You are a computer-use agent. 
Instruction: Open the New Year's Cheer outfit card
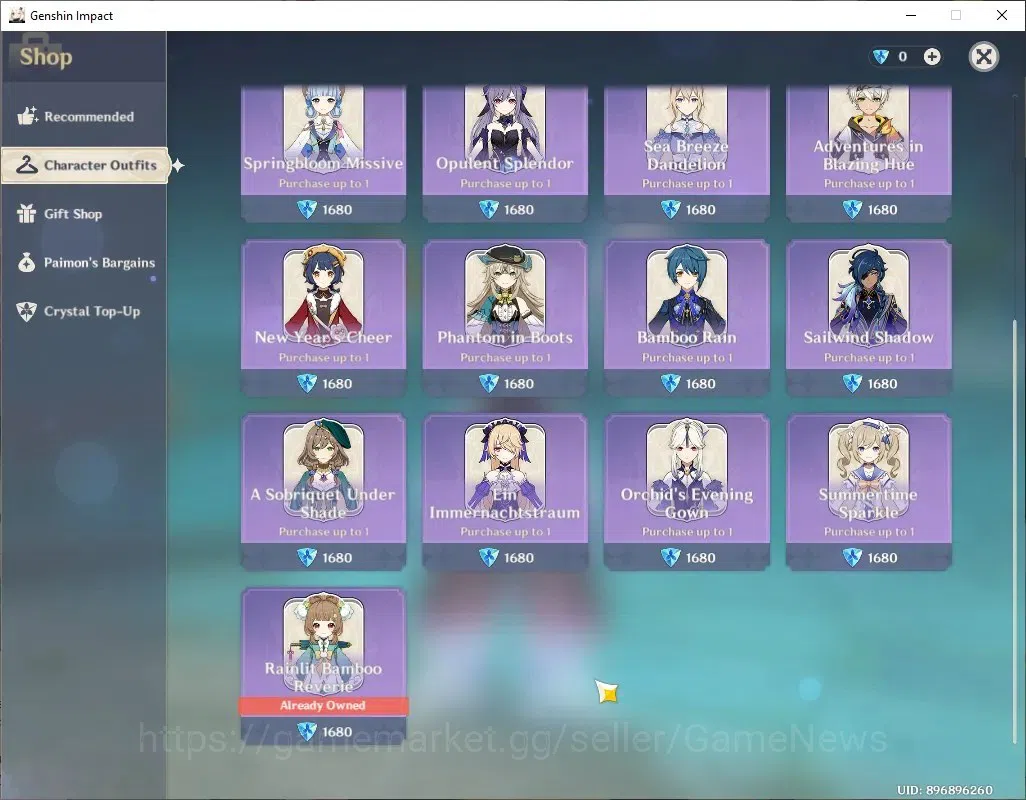323,318
